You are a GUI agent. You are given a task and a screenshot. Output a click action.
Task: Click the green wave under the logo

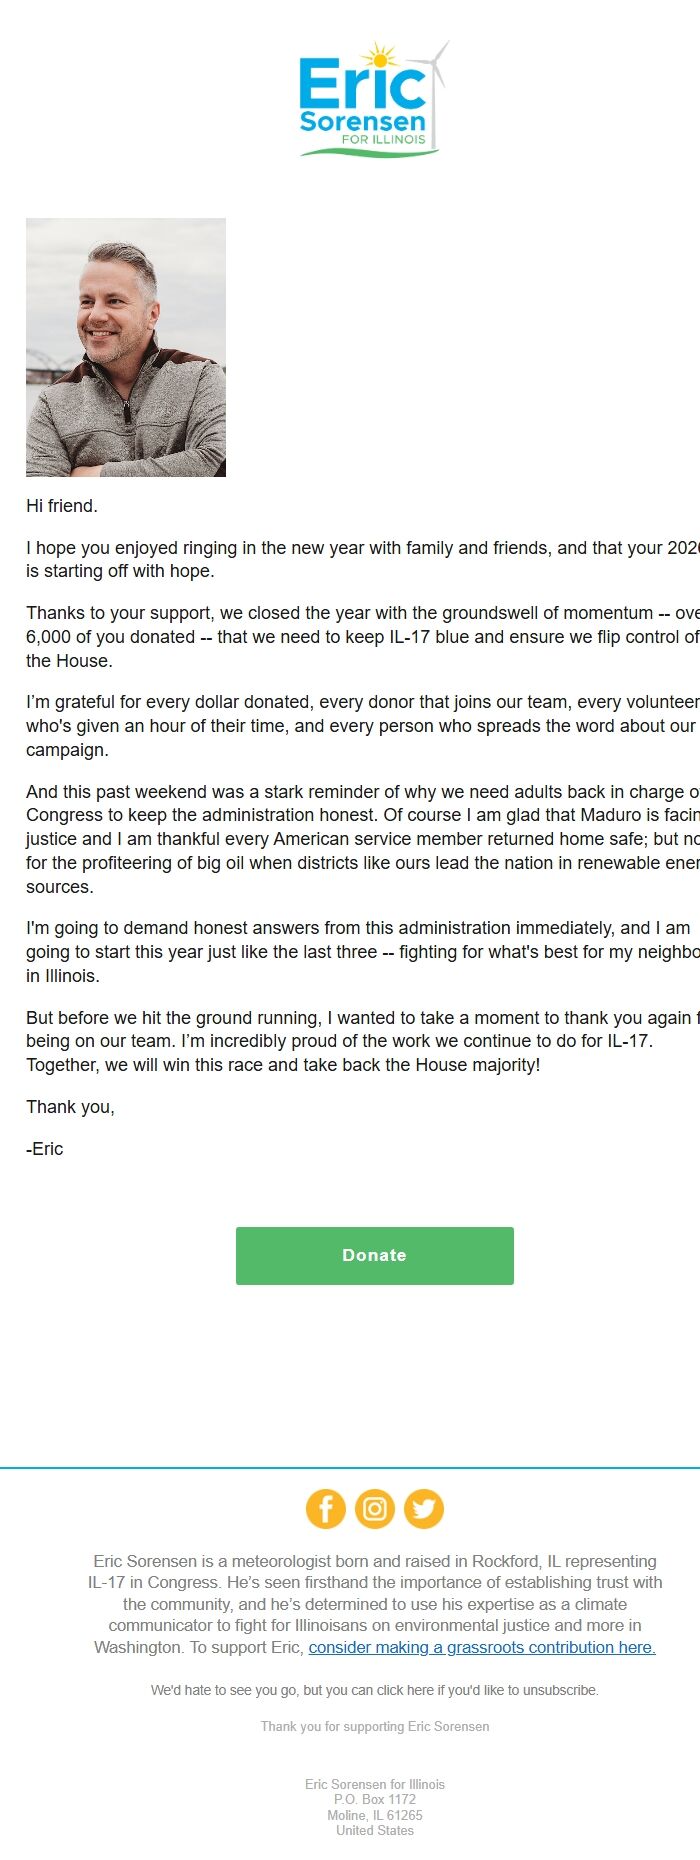tap(370, 152)
